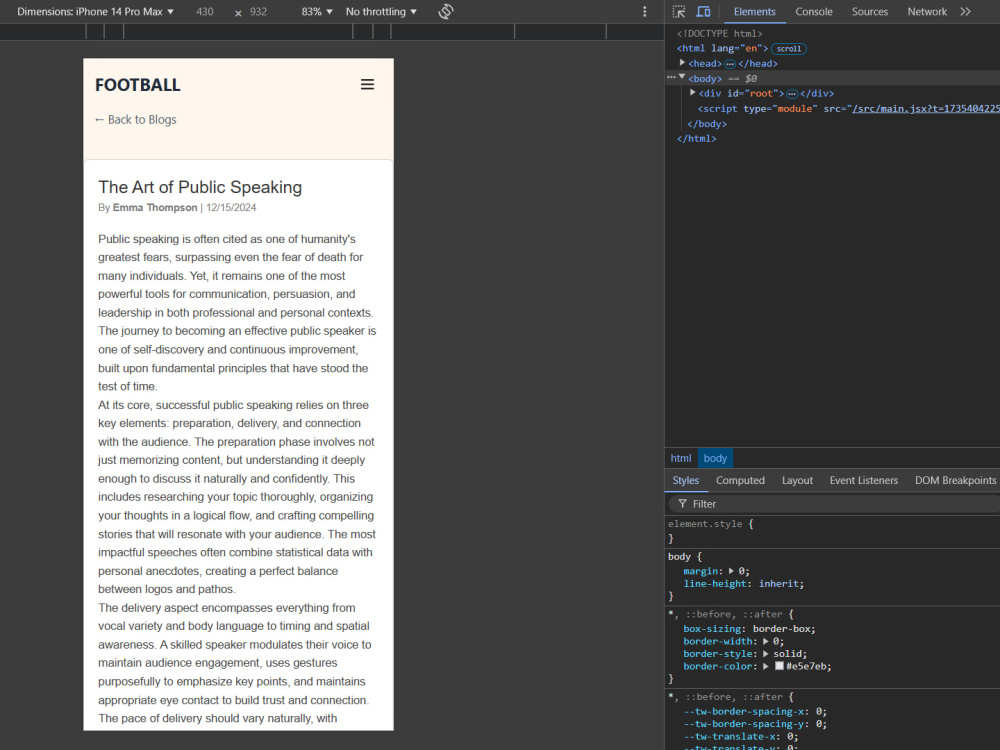Open the device toolbar more options menu
Image resolution: width=1000 pixels, height=750 pixels.
point(645,11)
